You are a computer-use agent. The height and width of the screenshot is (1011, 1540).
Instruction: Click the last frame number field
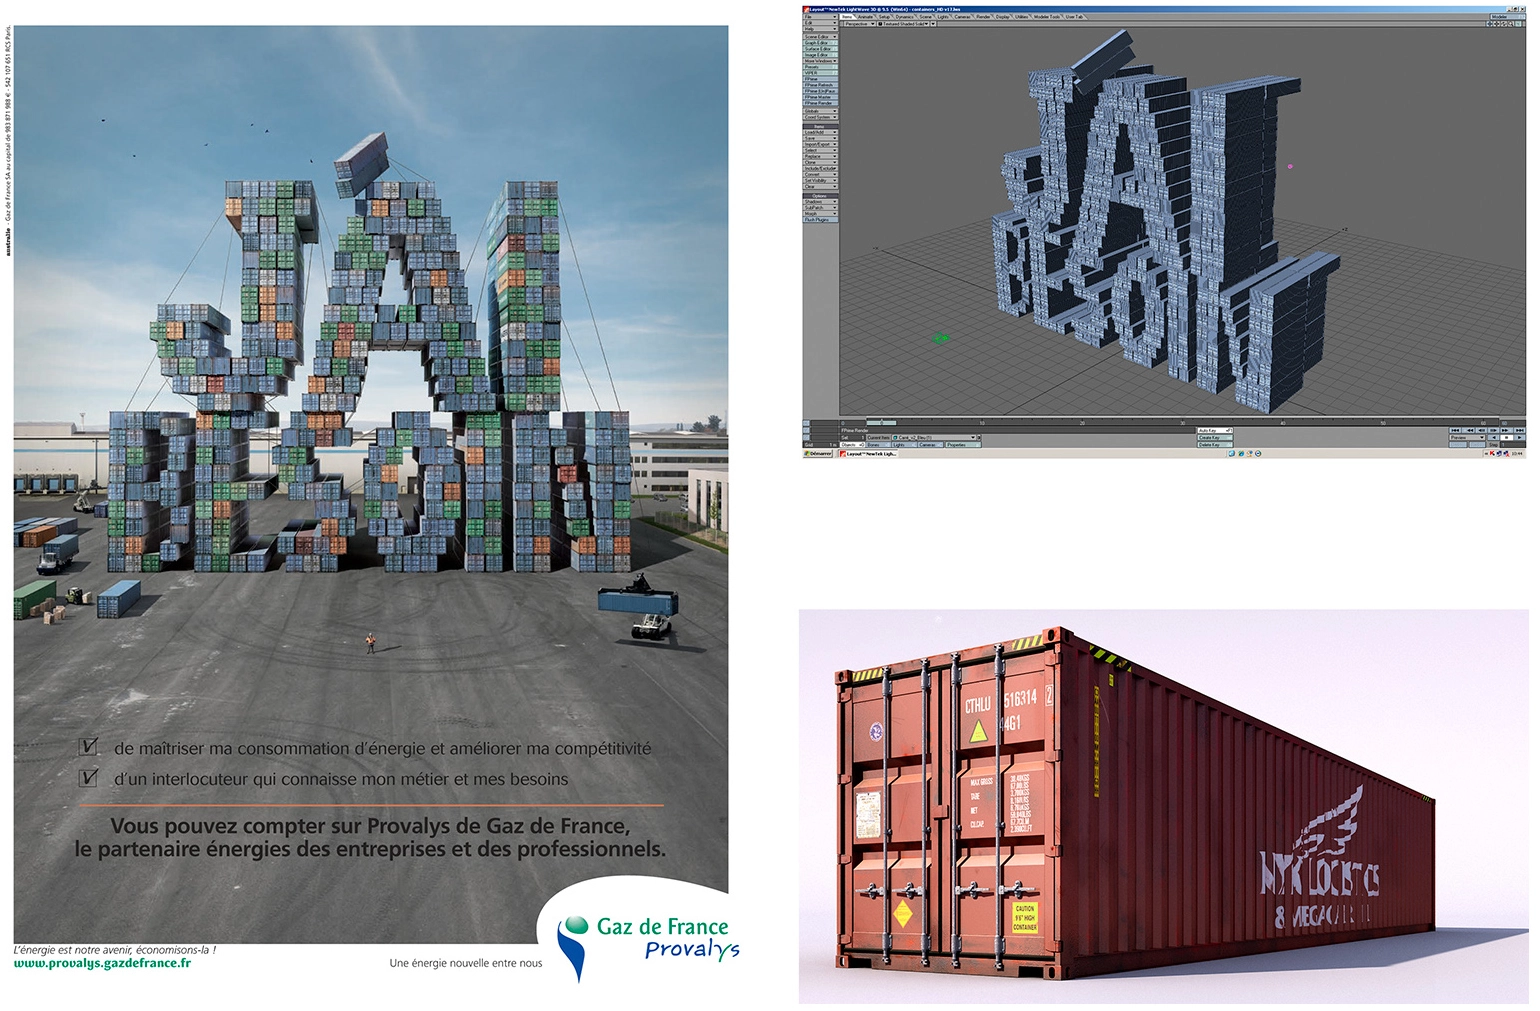tap(1512, 423)
